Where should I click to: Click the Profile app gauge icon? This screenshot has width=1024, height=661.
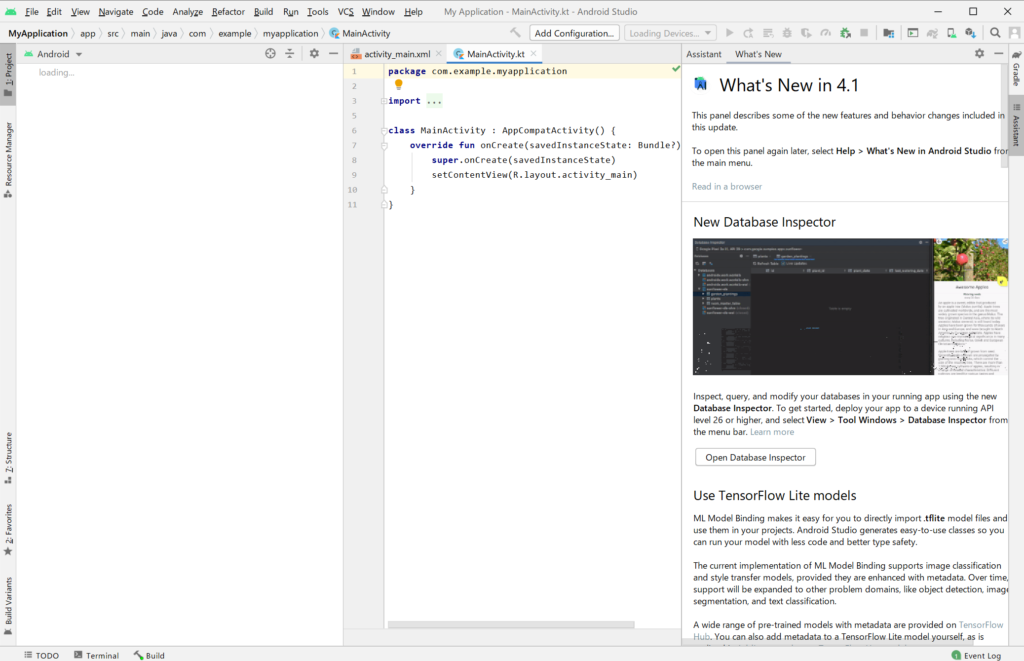(825, 33)
